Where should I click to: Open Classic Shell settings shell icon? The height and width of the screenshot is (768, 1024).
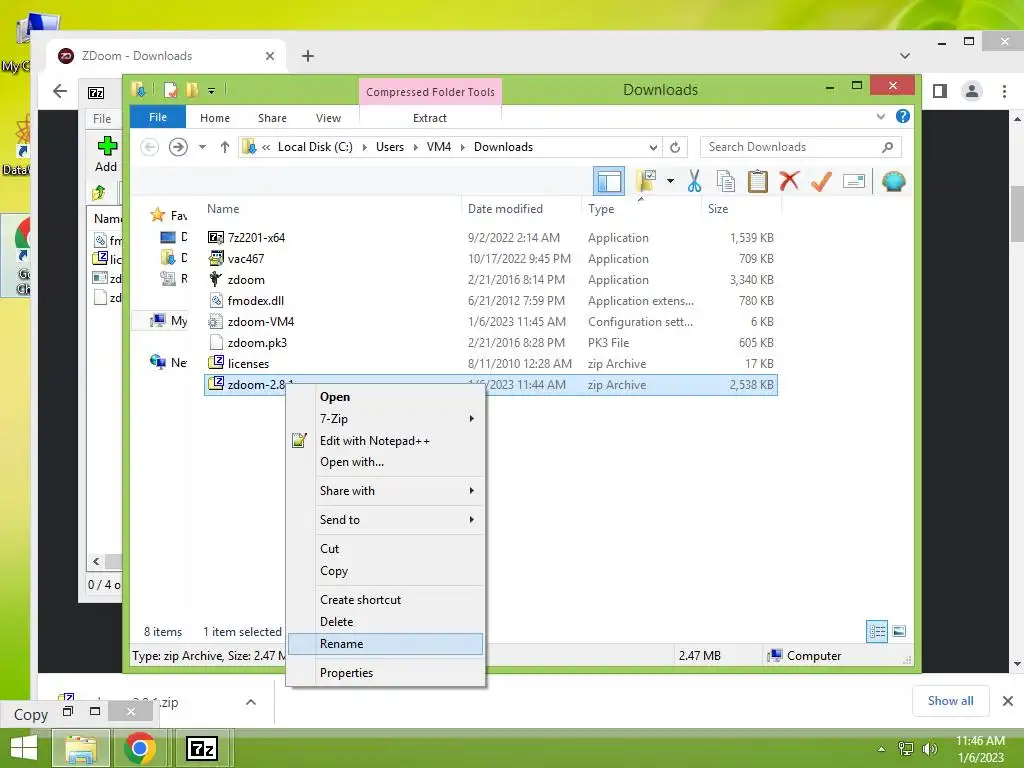tap(893, 181)
